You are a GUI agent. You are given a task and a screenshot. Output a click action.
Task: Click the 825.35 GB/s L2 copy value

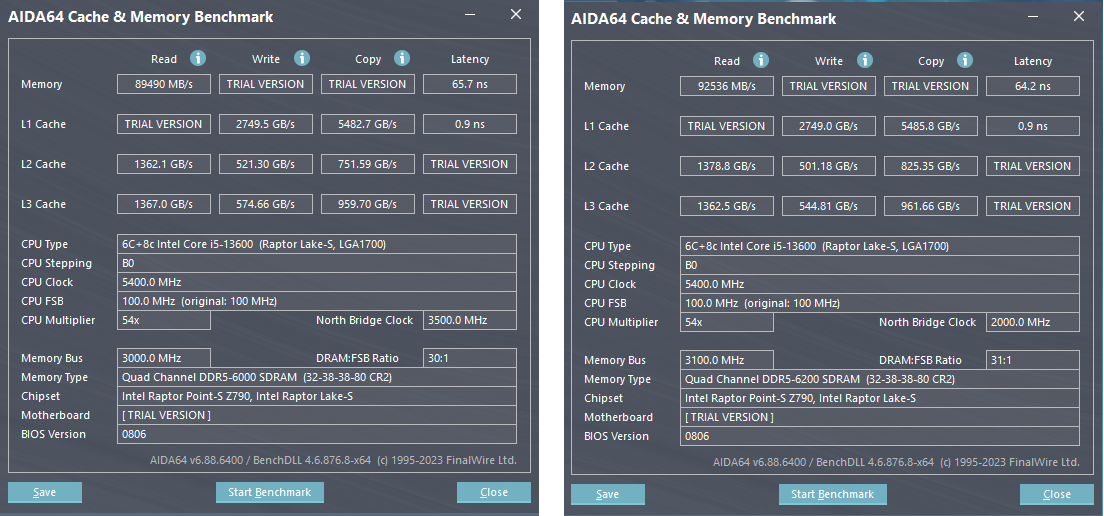click(x=931, y=166)
